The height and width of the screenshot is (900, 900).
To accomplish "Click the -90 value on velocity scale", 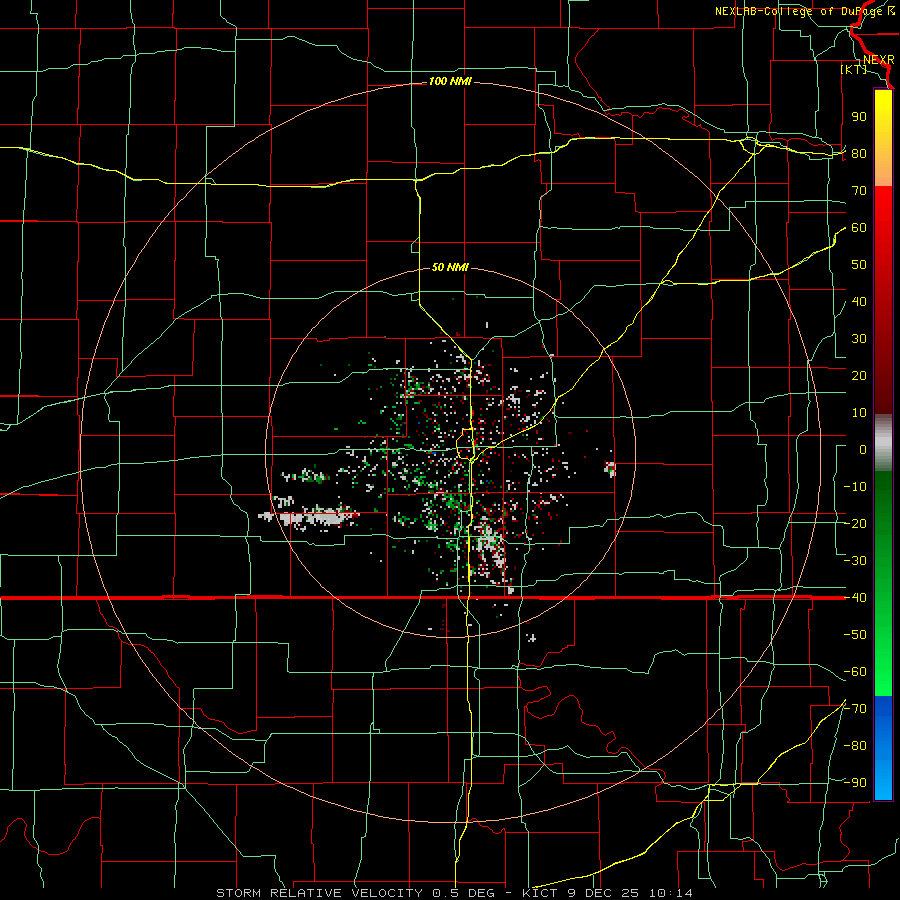I will (855, 783).
